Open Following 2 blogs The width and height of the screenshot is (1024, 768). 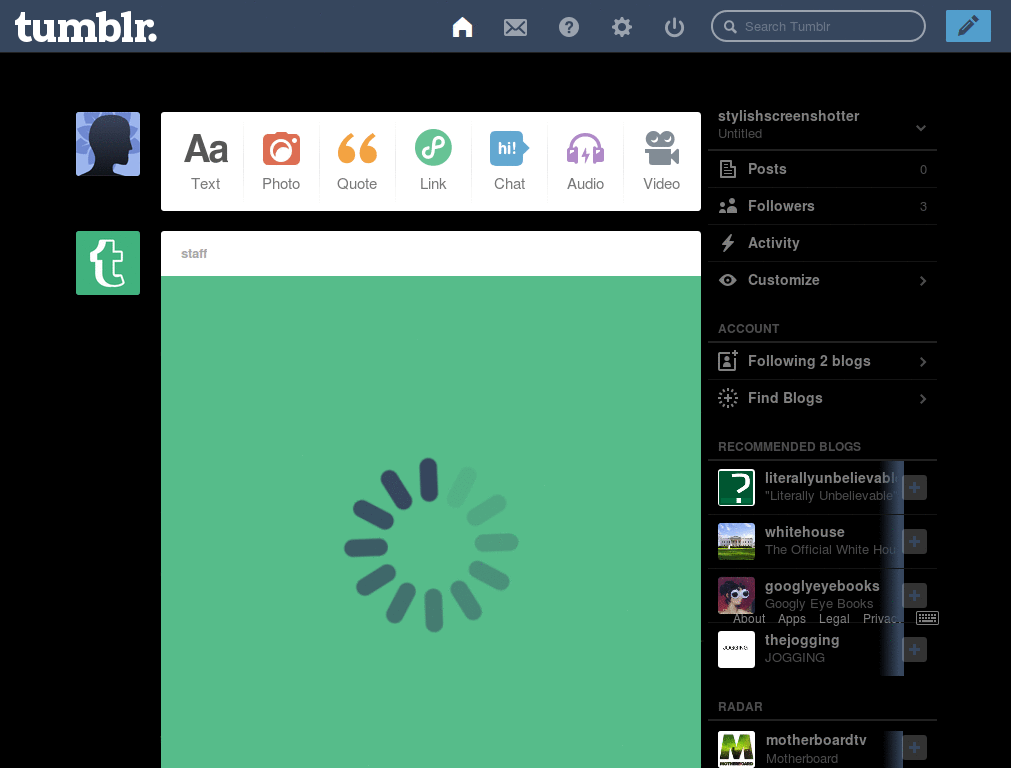click(822, 361)
